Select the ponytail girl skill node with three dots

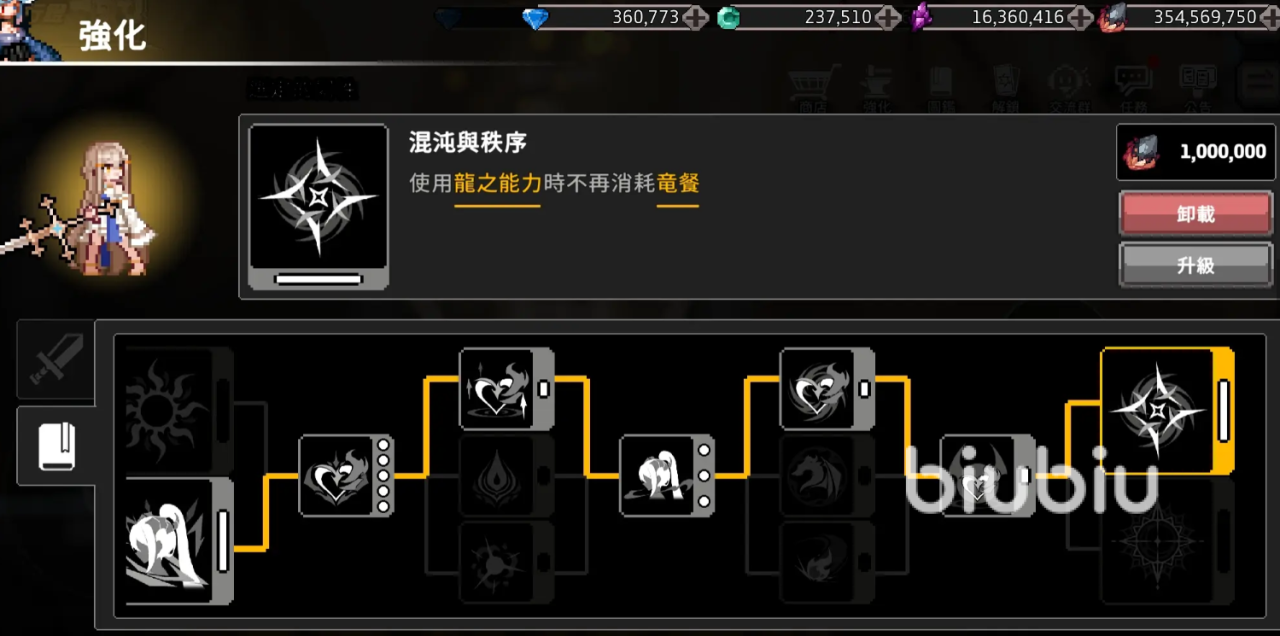click(x=667, y=476)
